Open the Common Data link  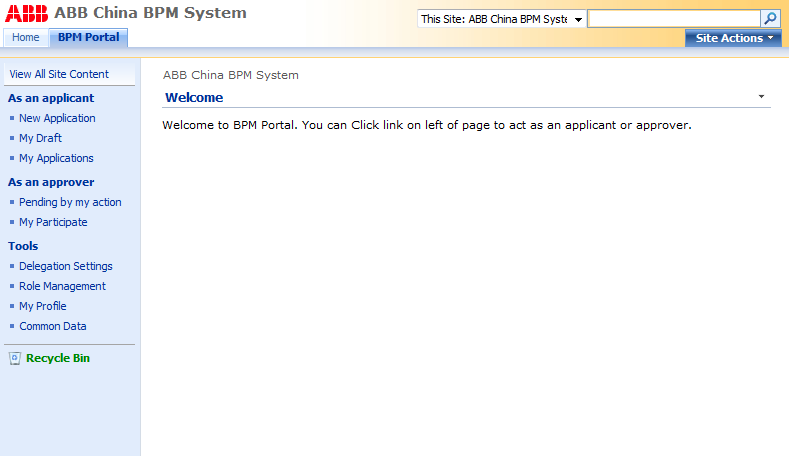tap(53, 326)
